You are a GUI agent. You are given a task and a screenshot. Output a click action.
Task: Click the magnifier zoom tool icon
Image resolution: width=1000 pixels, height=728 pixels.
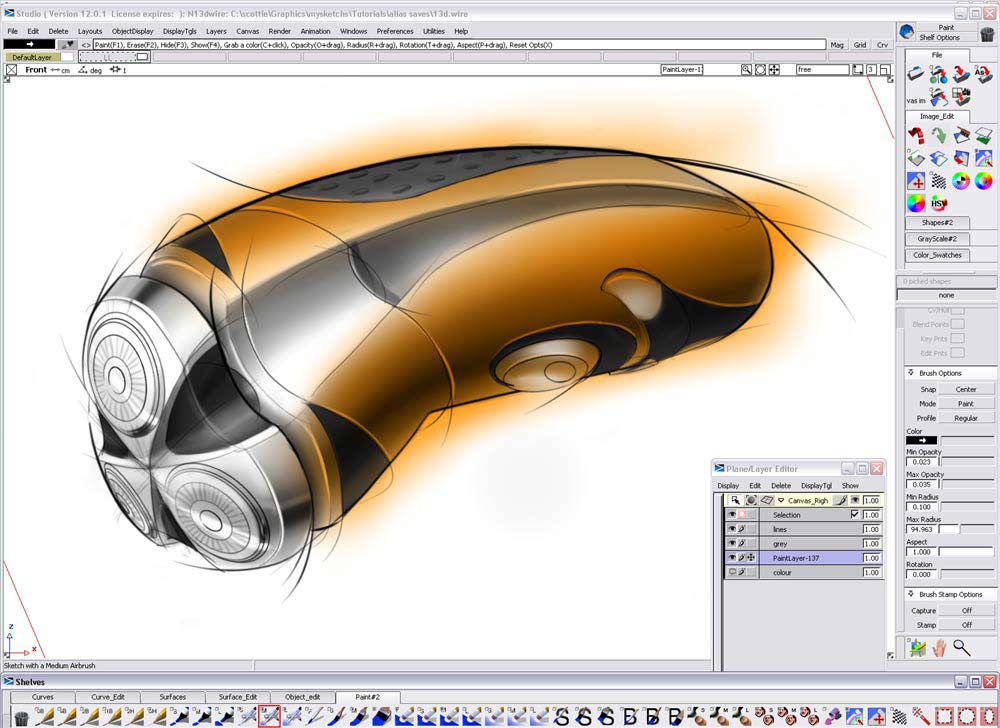[x=962, y=648]
